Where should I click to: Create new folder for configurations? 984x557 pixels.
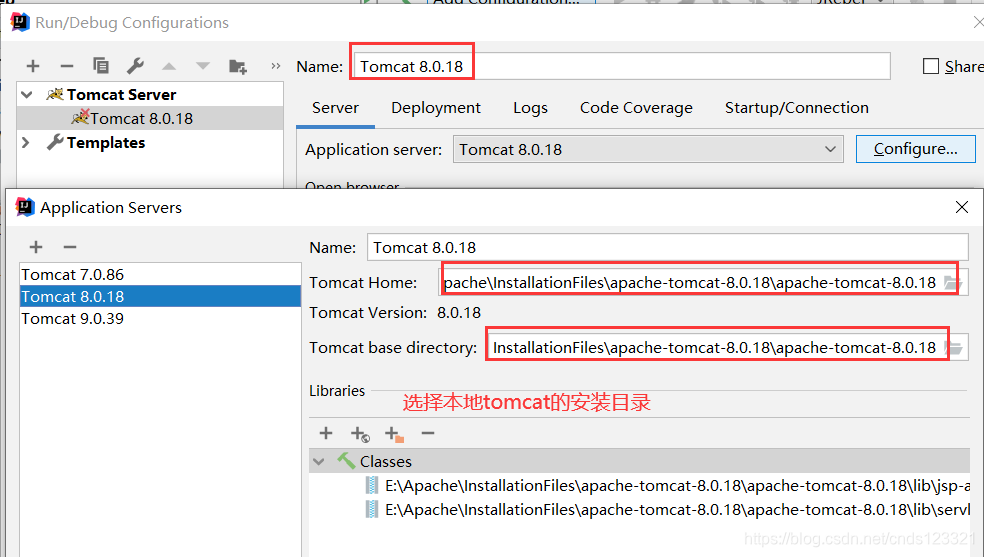[238, 66]
